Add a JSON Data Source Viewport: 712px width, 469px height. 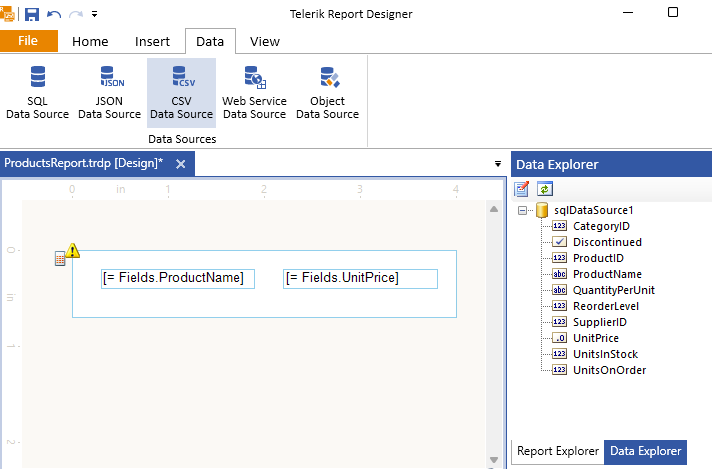[109, 92]
